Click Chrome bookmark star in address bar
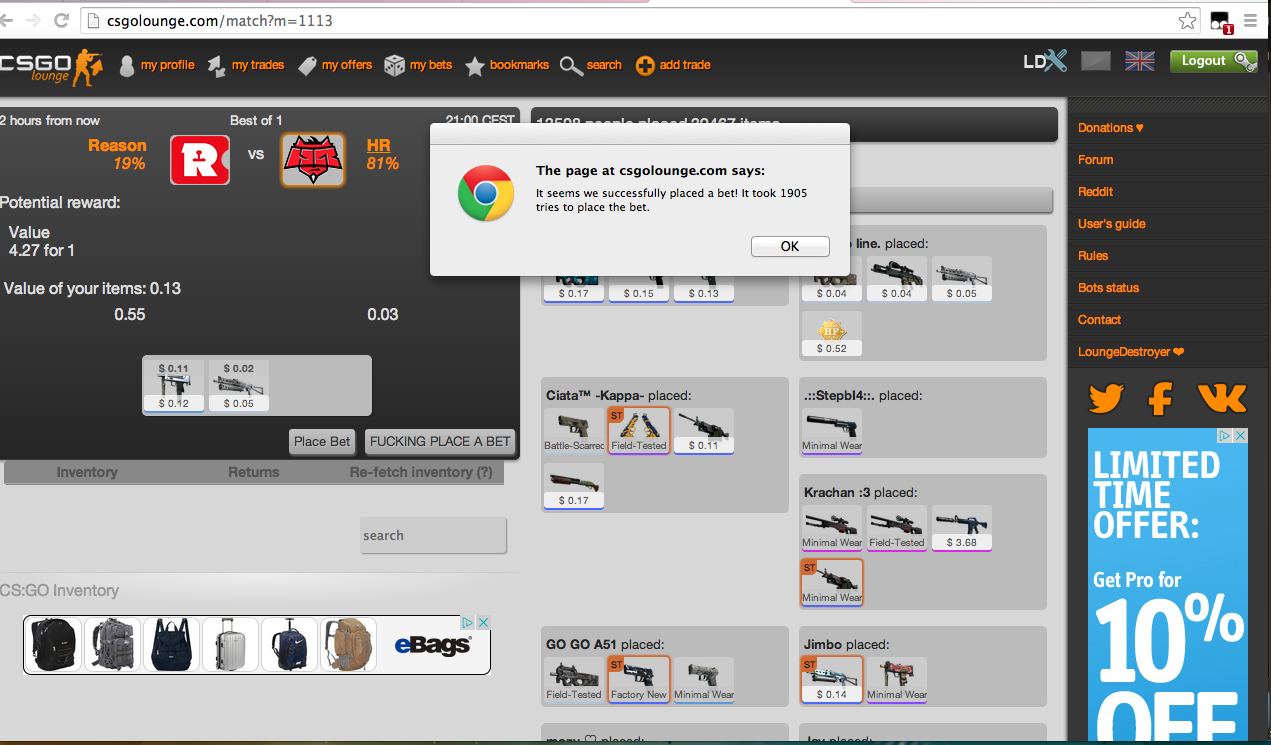The height and width of the screenshot is (745, 1271). coord(1187,20)
